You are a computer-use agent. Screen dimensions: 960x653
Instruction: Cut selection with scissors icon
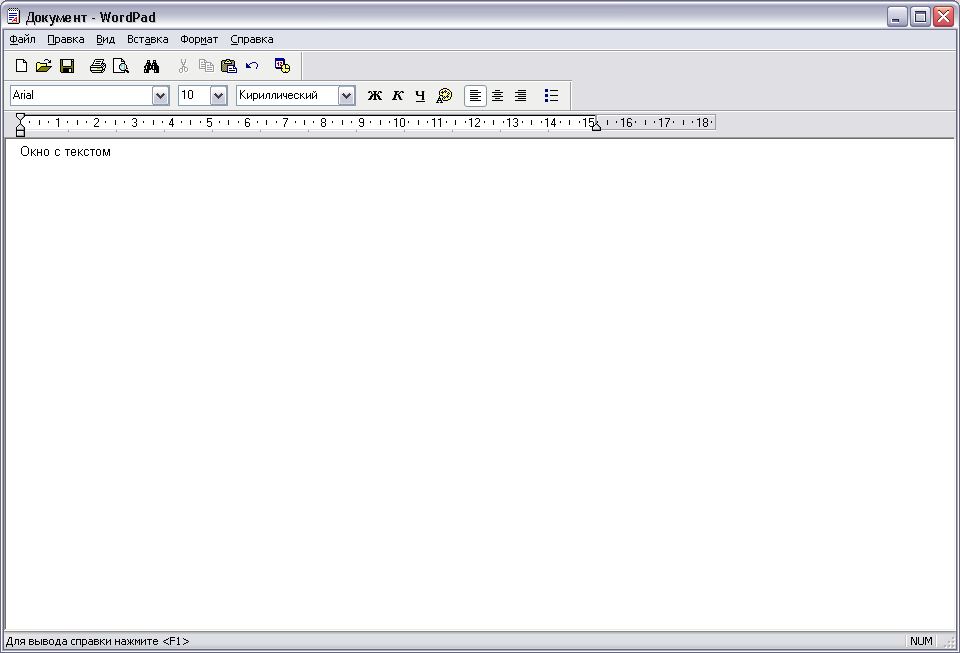click(x=183, y=66)
